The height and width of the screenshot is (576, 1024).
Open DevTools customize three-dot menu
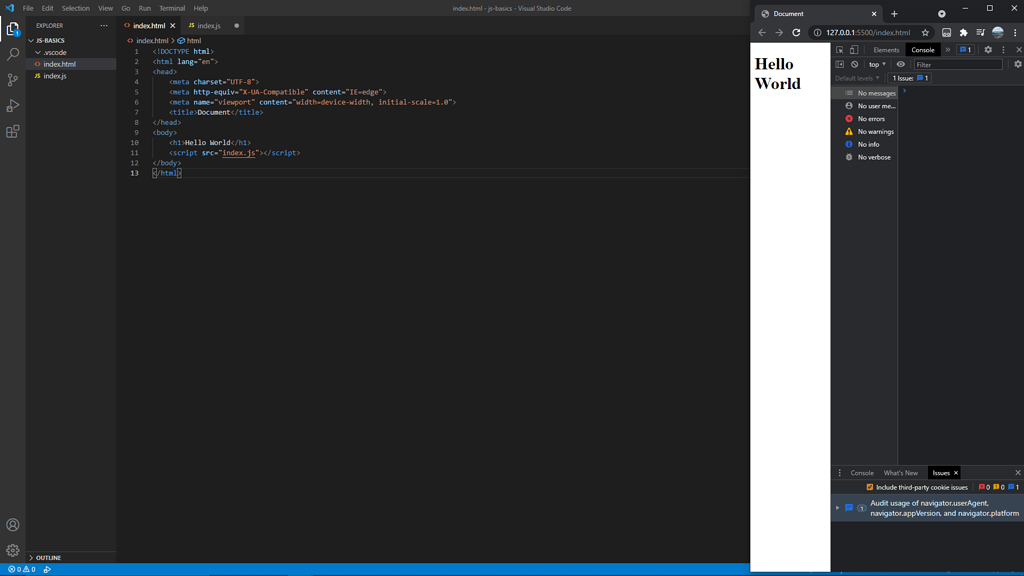click(1004, 50)
